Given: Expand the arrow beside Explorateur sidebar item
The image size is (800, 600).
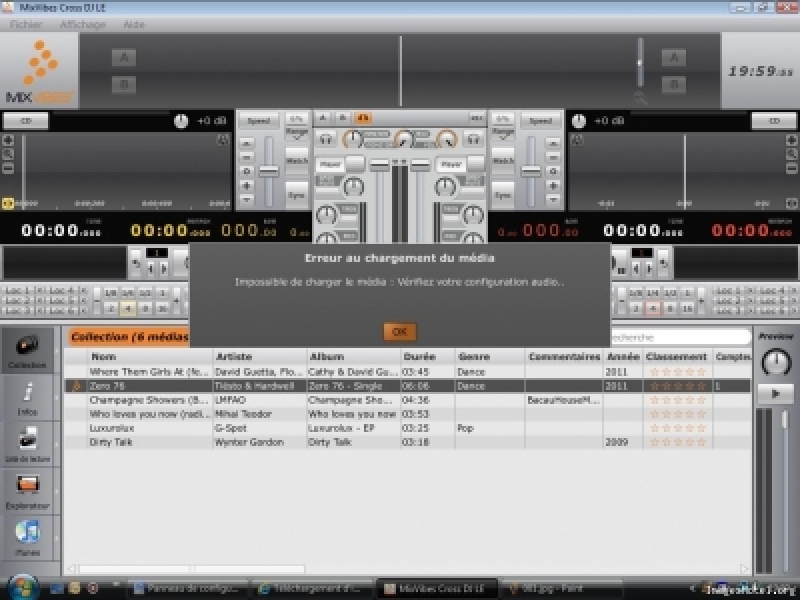Looking at the screenshot, I should coord(57,491).
